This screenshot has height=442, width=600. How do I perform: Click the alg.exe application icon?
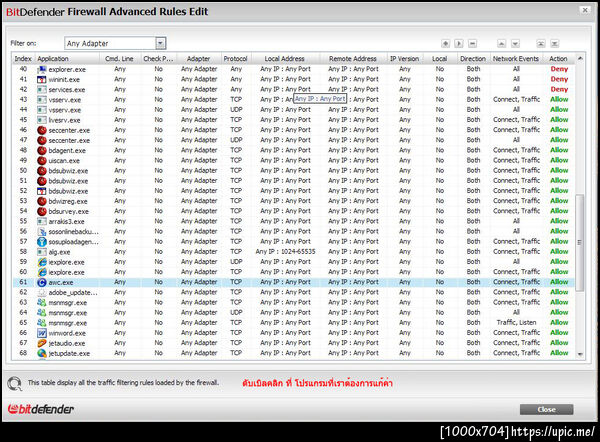[x=42, y=252]
